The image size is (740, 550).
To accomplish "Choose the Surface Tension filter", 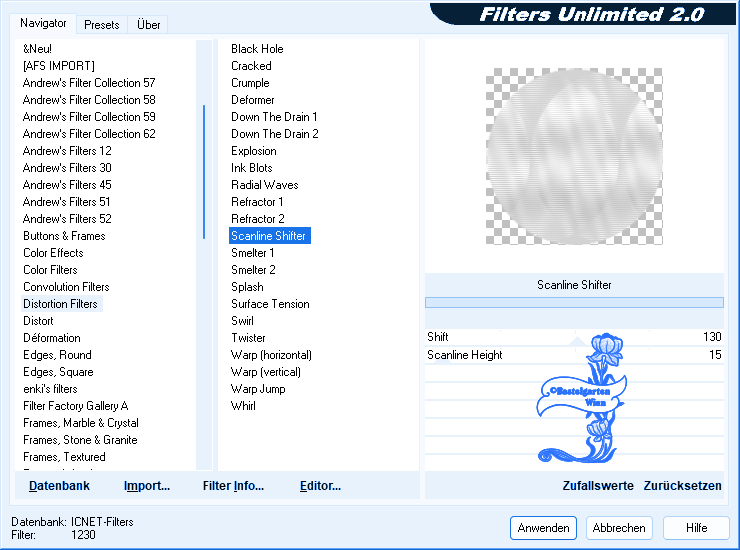I will click(270, 304).
